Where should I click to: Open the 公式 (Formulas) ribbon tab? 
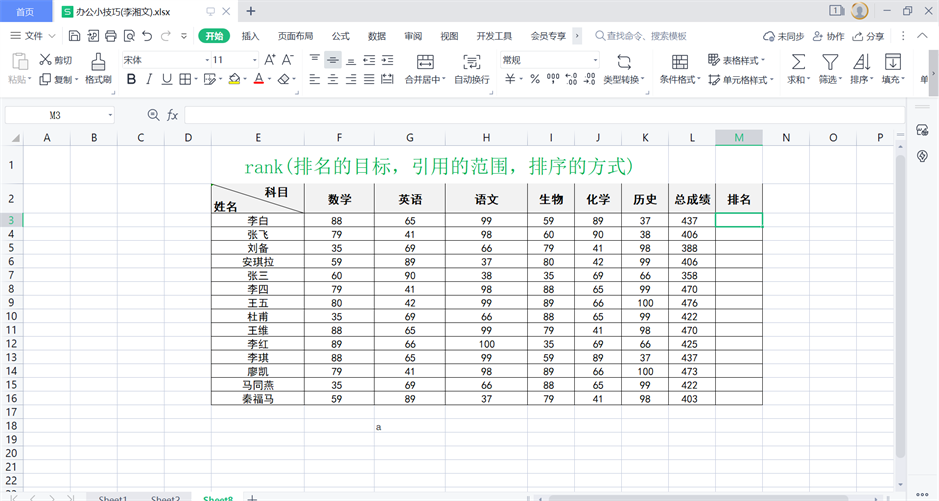tap(341, 36)
